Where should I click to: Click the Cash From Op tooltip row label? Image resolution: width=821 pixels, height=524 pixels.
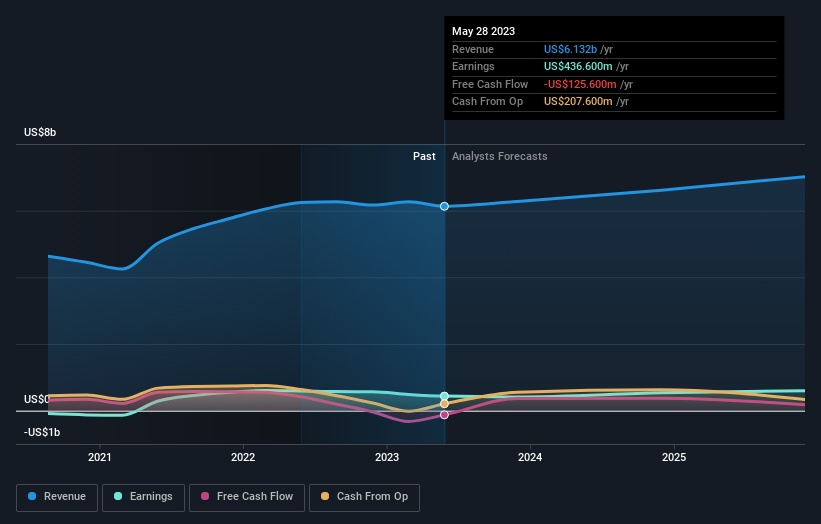tap(487, 102)
